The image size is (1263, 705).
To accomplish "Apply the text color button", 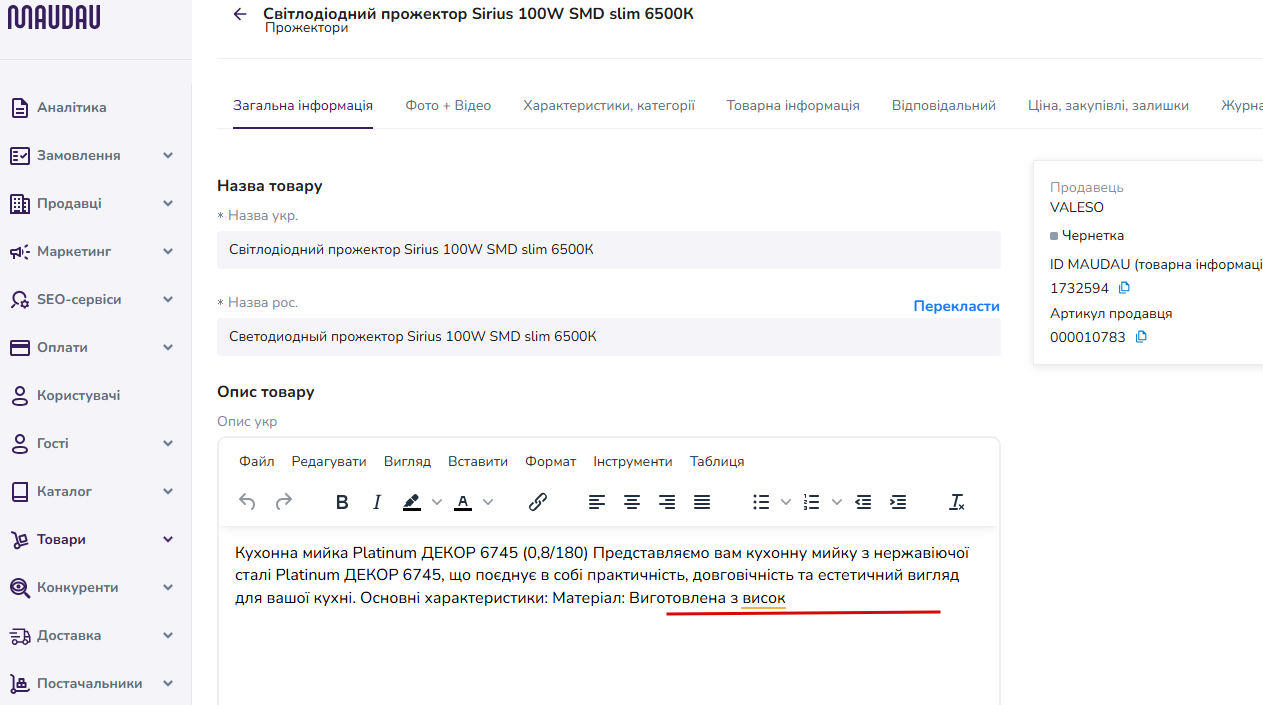I will (463, 502).
